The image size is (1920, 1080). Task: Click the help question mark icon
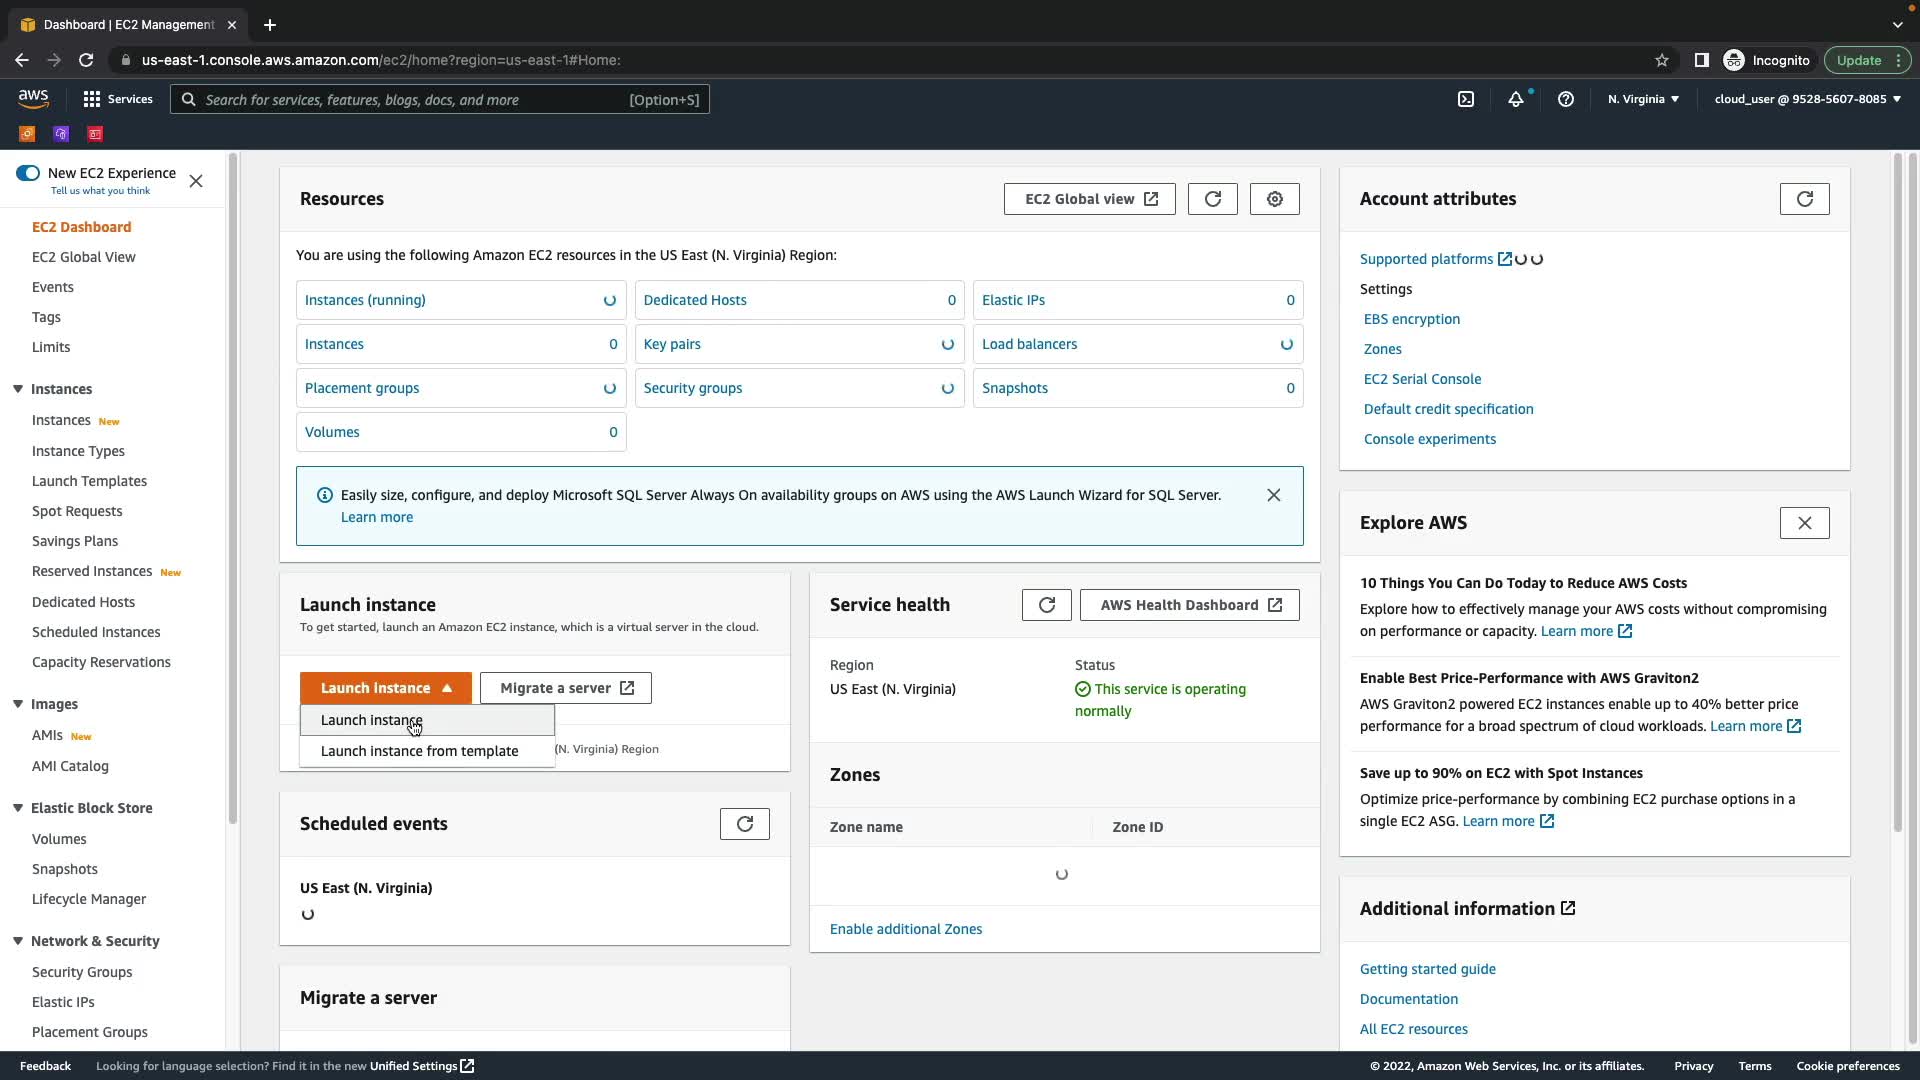click(x=1566, y=99)
